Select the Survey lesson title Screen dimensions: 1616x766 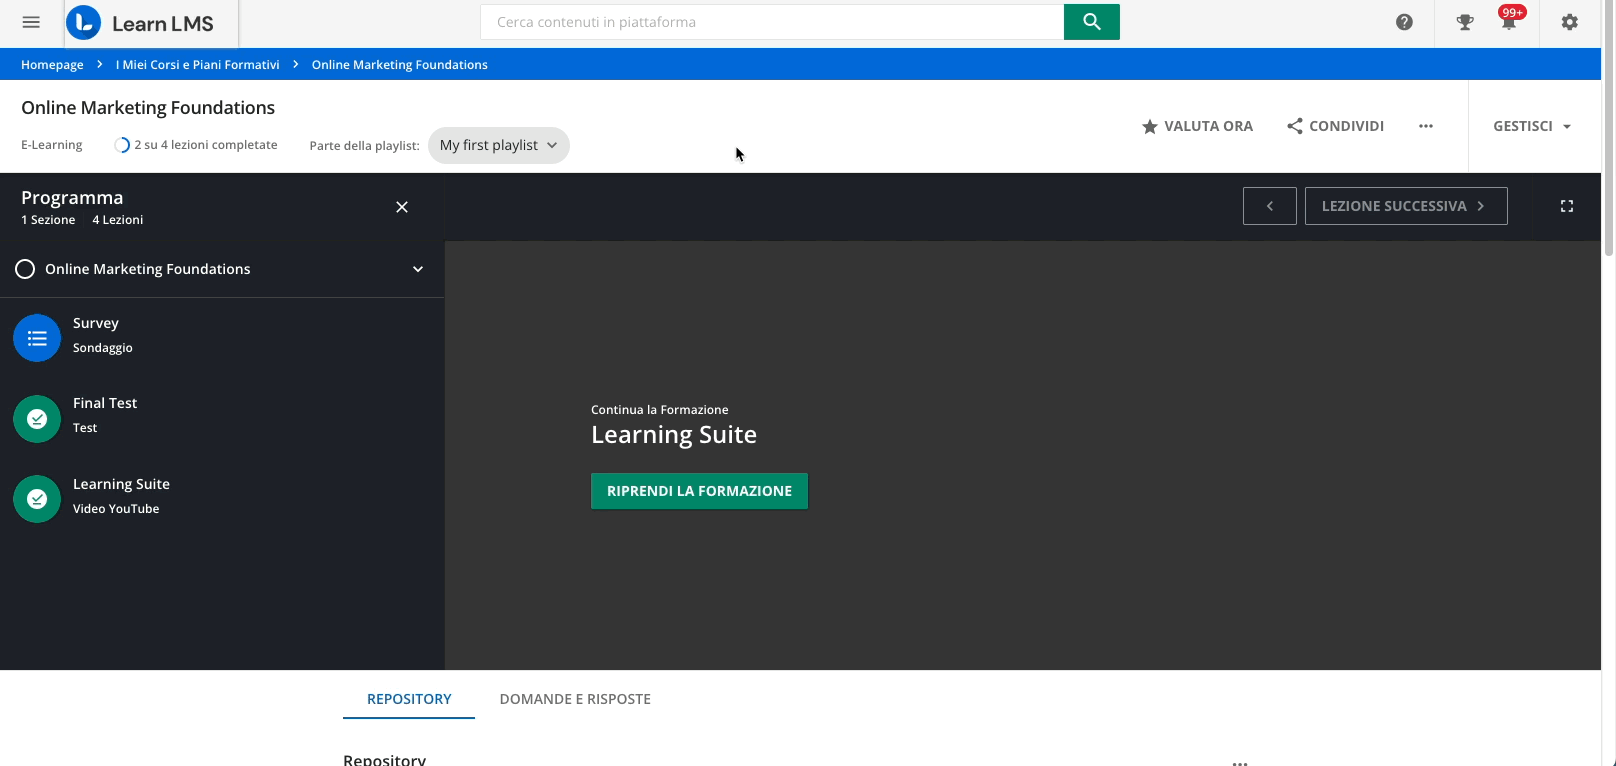96,323
